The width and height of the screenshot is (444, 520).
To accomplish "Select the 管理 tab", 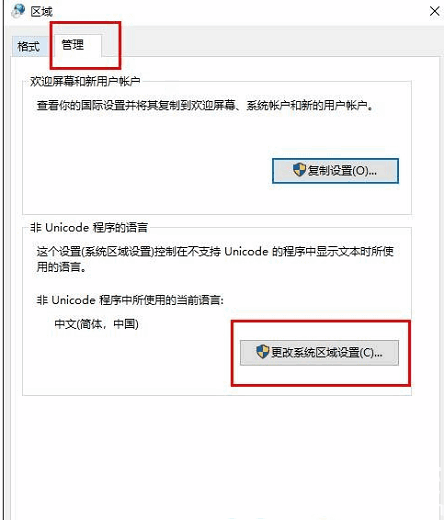I will coord(73,45).
